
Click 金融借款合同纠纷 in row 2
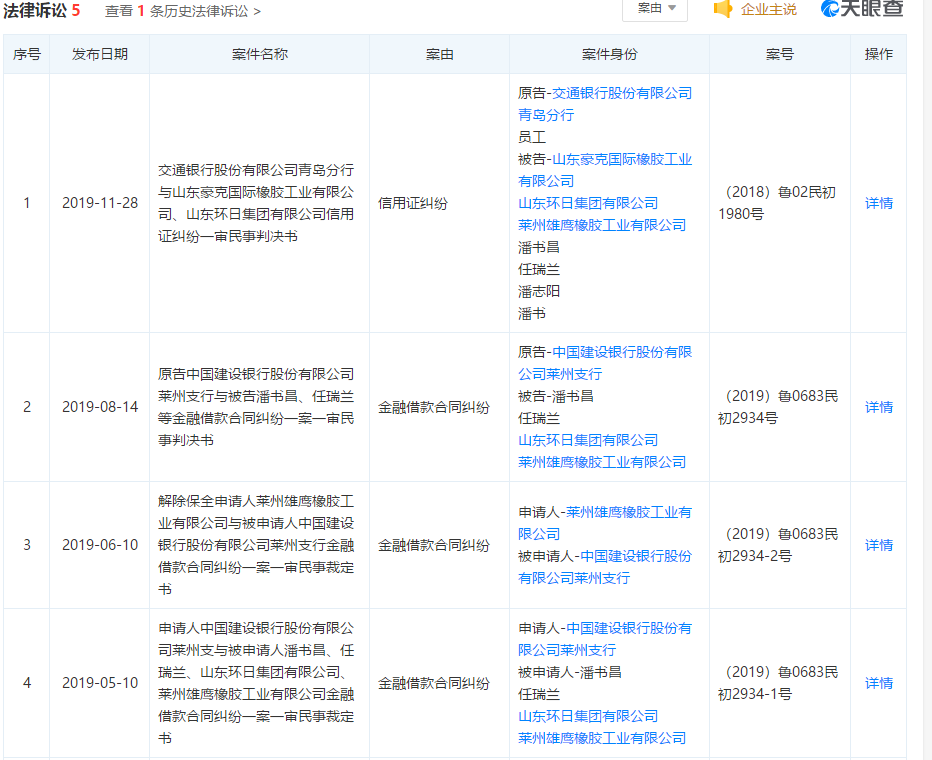(434, 407)
